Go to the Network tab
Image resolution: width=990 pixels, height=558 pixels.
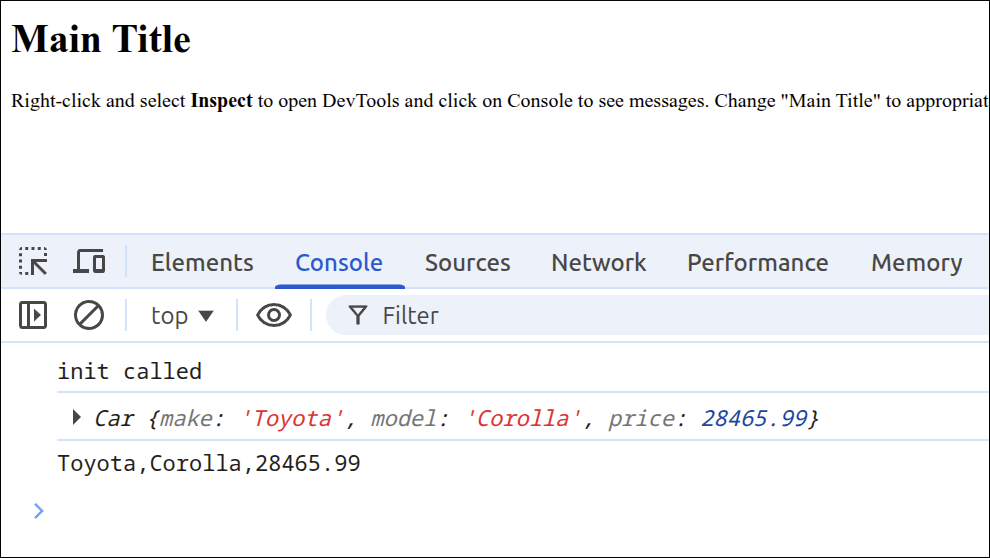click(x=599, y=263)
